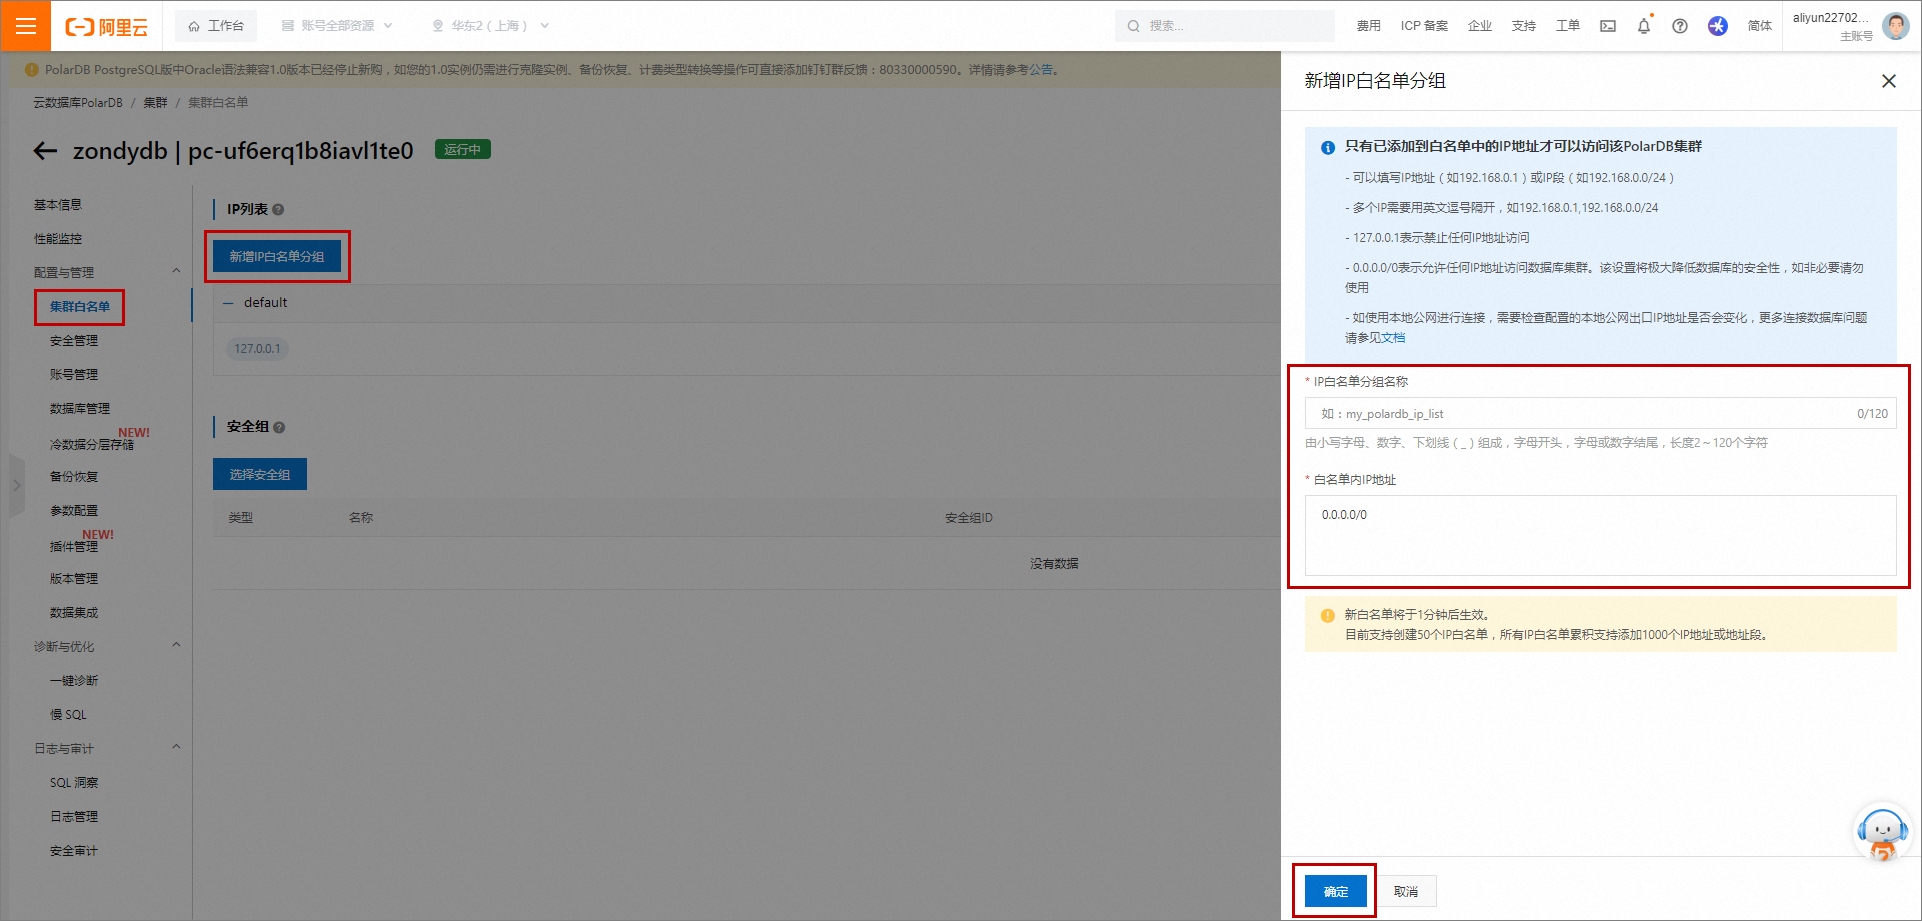Image resolution: width=1922 pixels, height=921 pixels.
Task: Open the notification bell
Action: pyautogui.click(x=1643, y=26)
